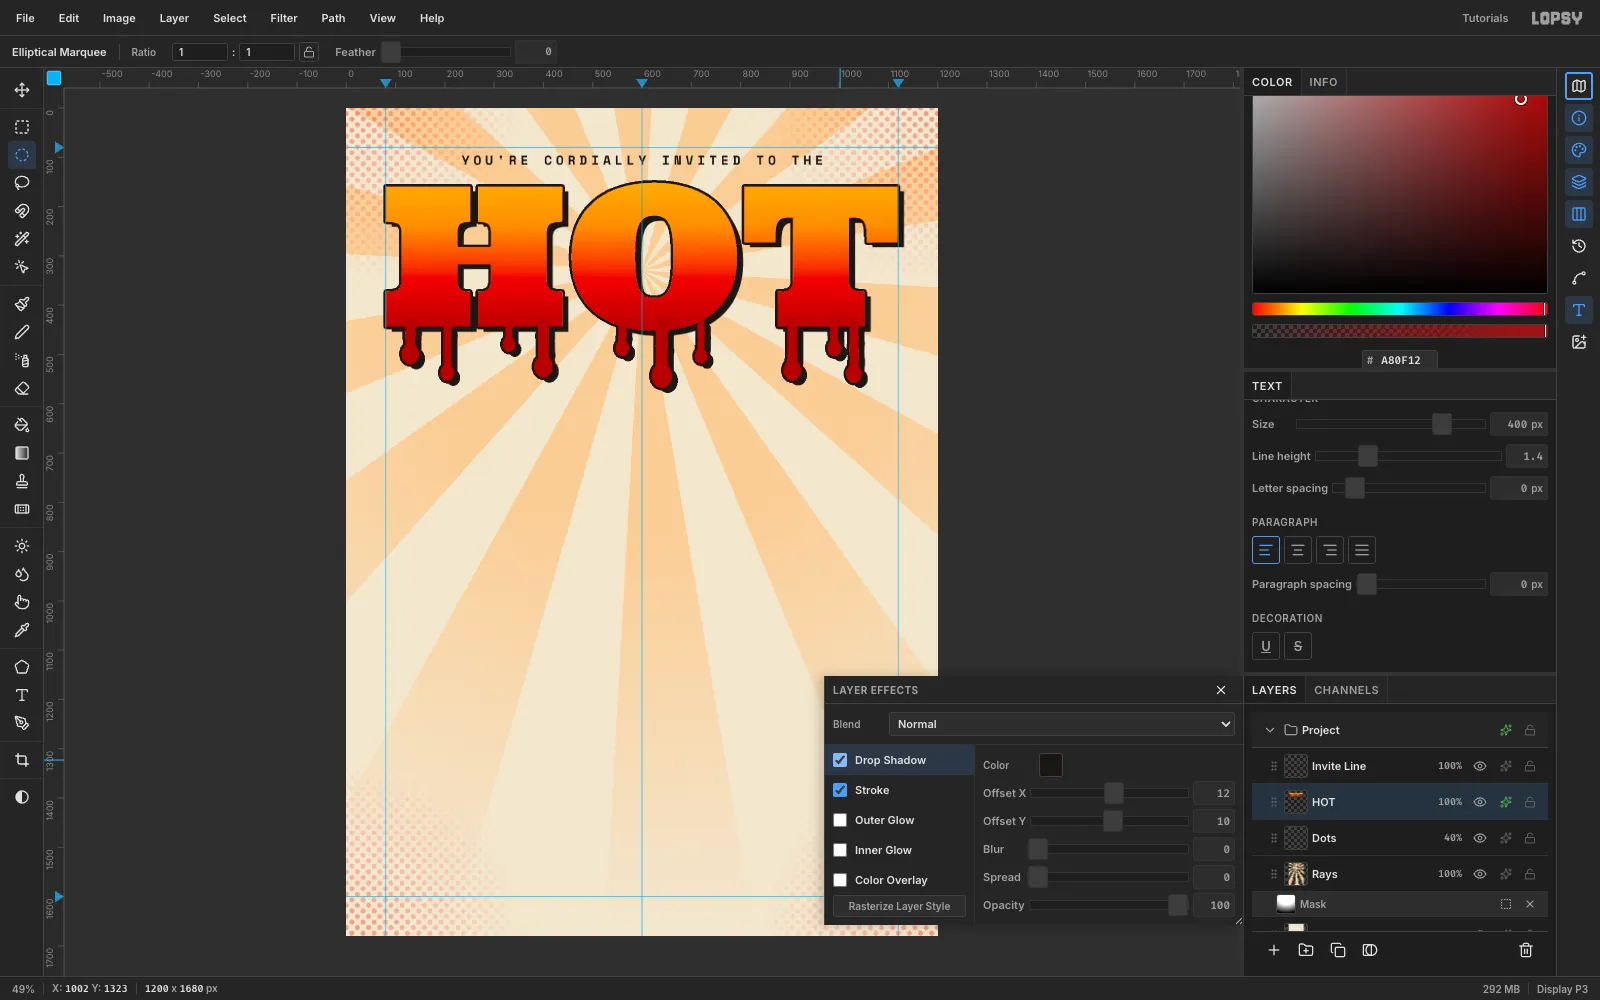Image resolution: width=1600 pixels, height=1000 pixels.
Task: Hide the Invite Line layer
Action: pyautogui.click(x=1480, y=766)
